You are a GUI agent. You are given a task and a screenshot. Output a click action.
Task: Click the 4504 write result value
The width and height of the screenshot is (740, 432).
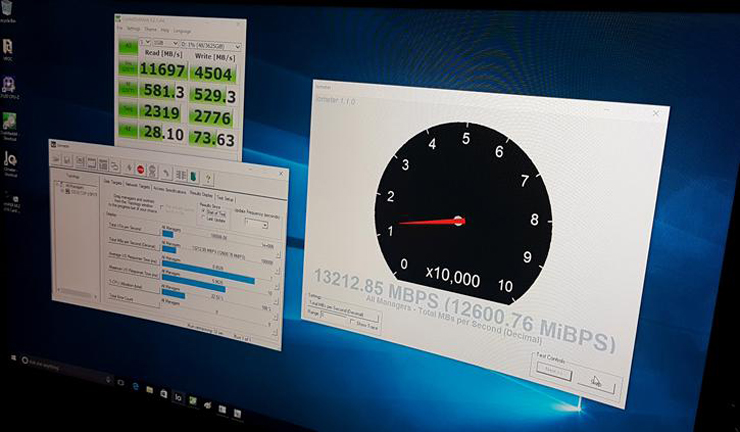click(214, 74)
